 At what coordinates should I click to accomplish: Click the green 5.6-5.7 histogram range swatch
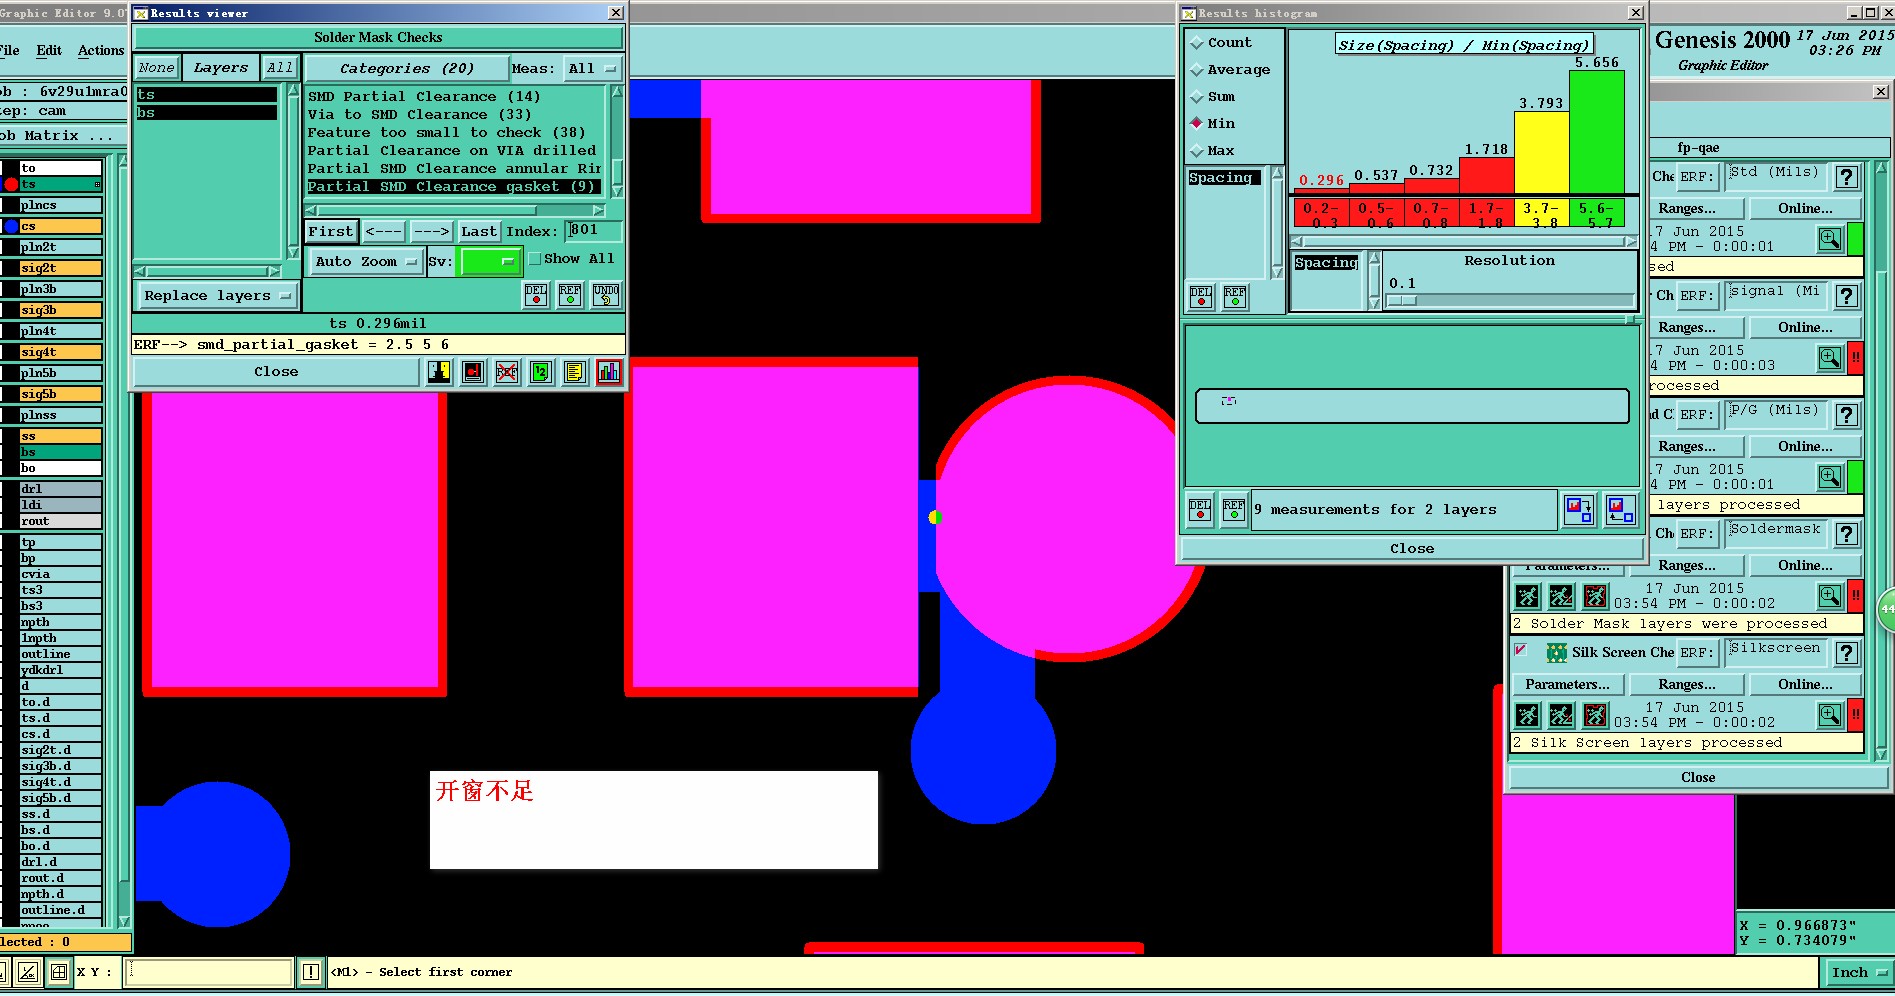pyautogui.click(x=1597, y=213)
